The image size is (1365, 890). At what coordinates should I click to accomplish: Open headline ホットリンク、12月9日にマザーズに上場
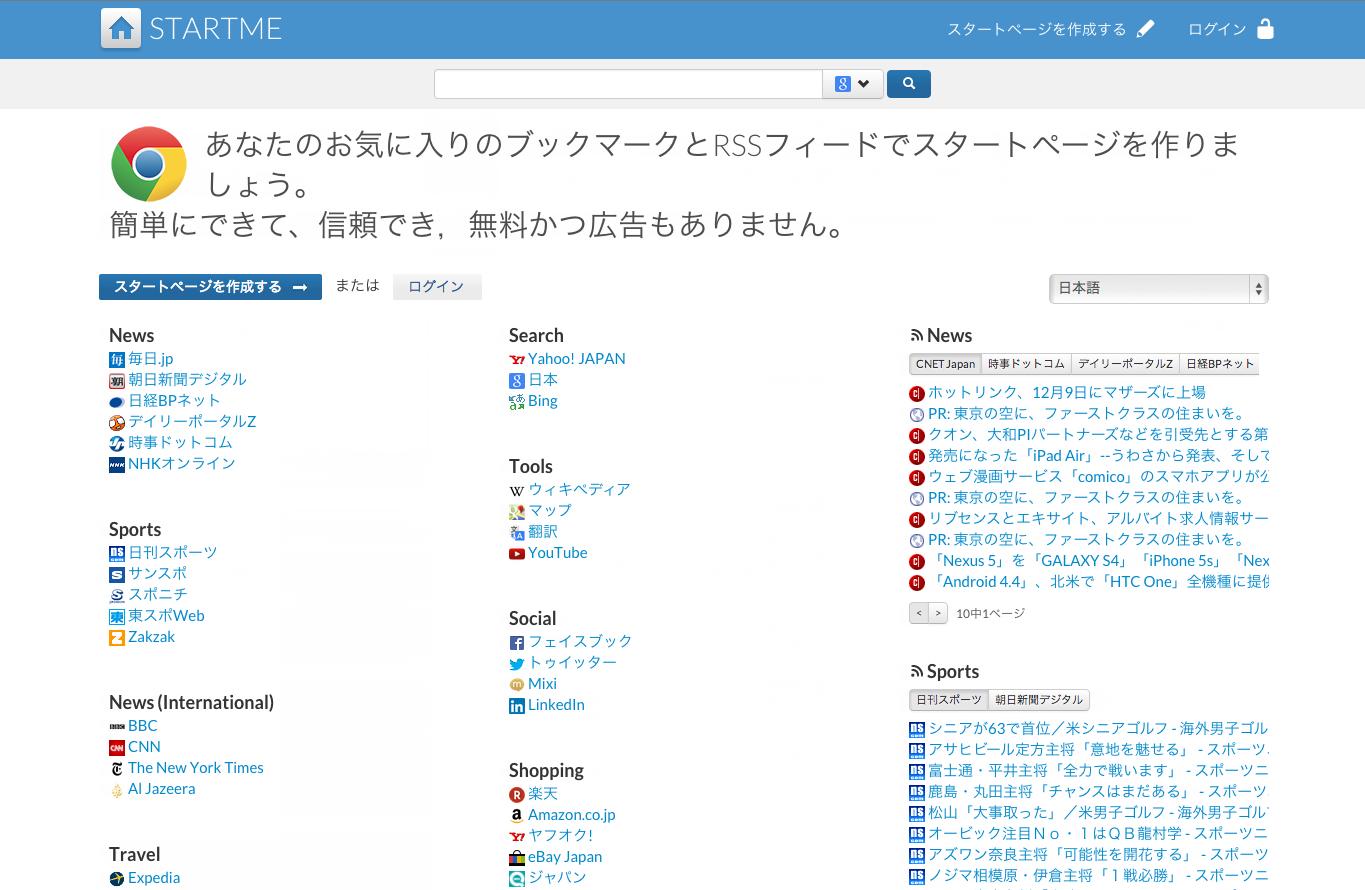tap(1067, 393)
